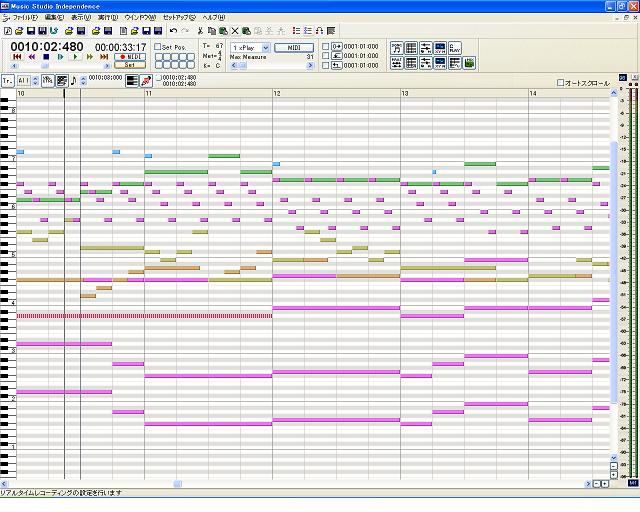Click the Copy icon in the toolbar
640x512 pixels.
tap(211, 31)
